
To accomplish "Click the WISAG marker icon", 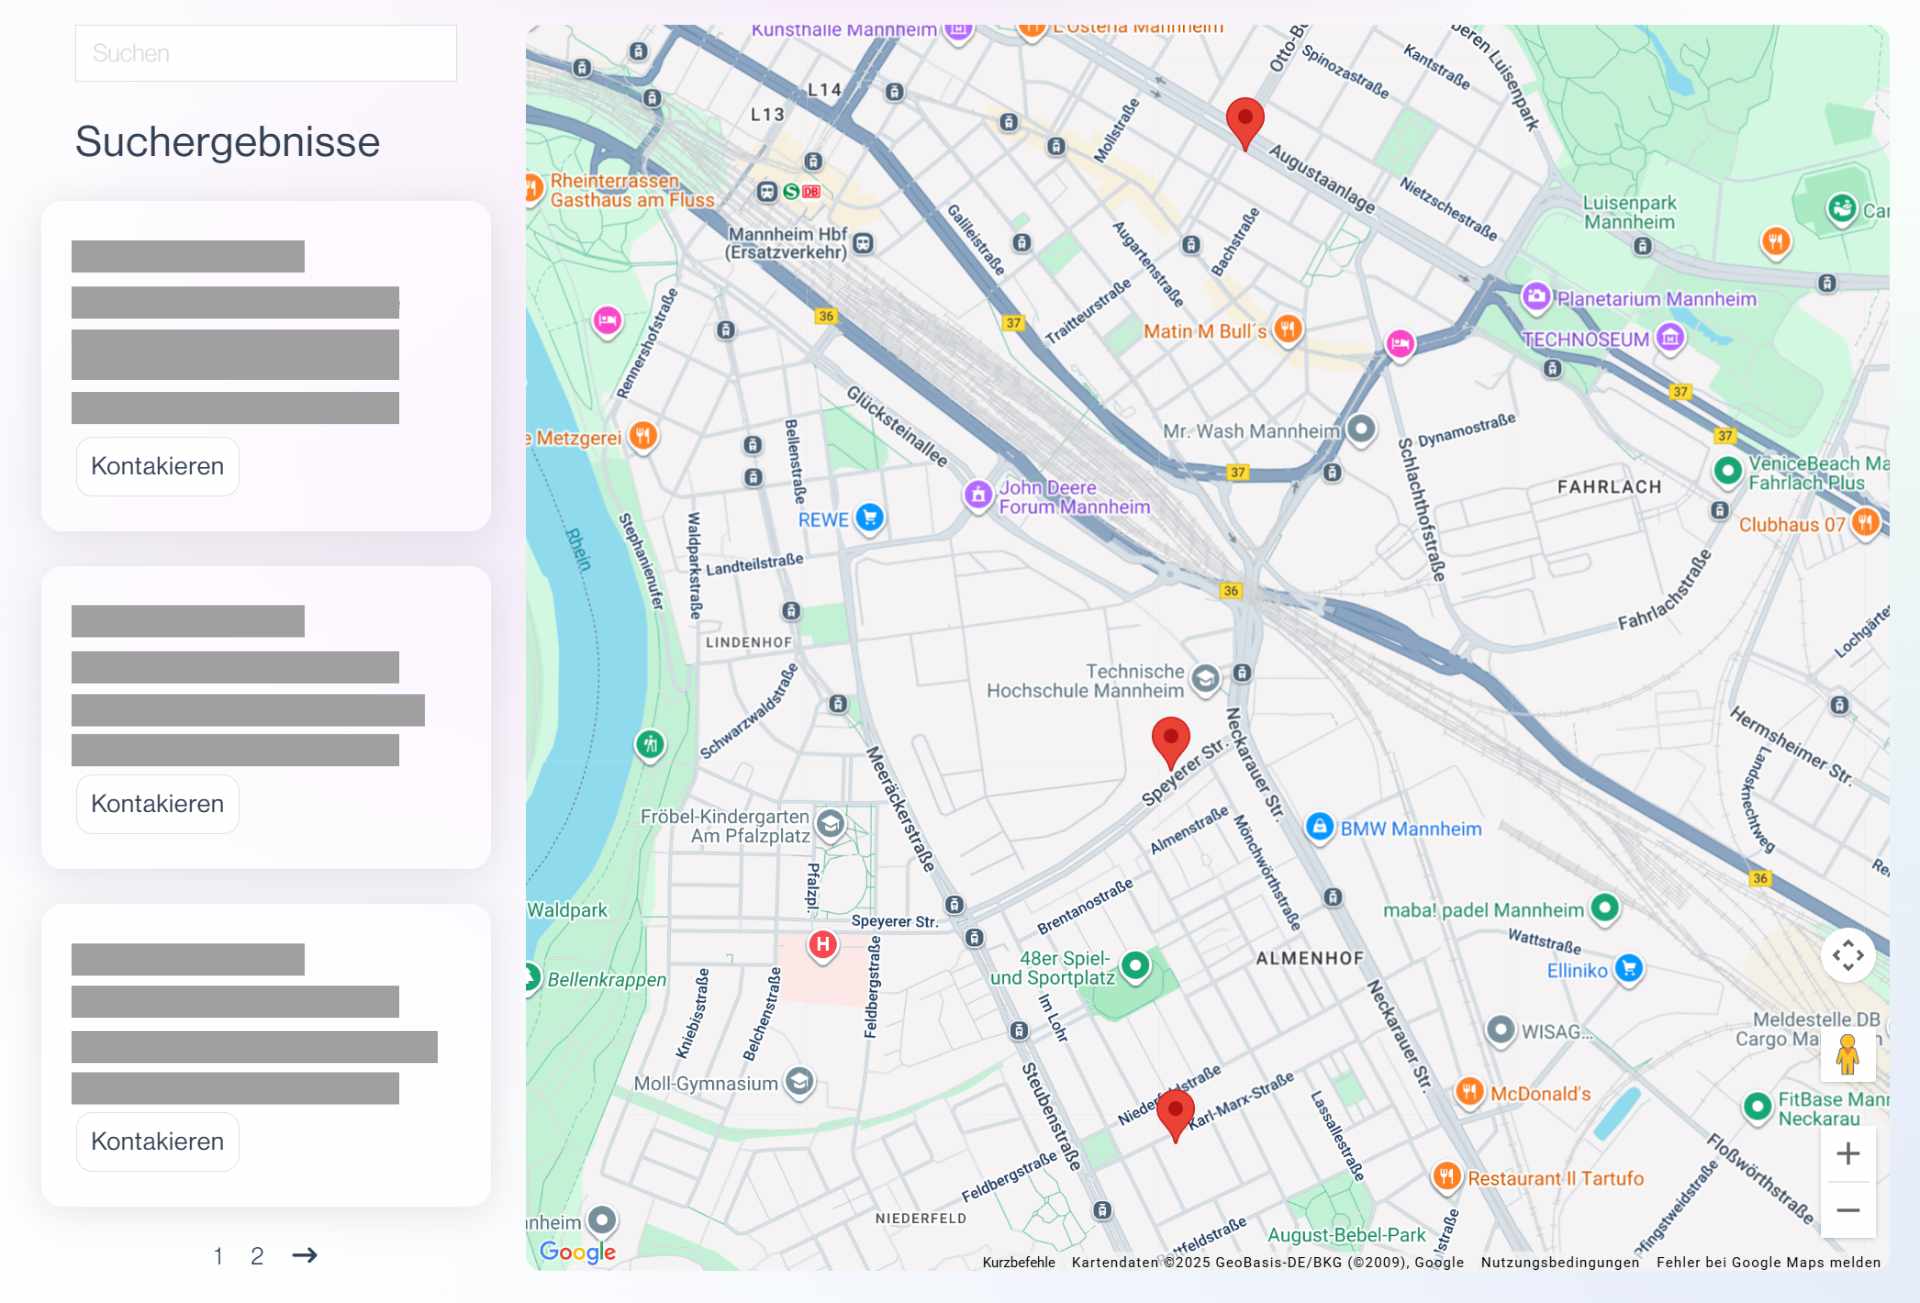I will coord(1501,1030).
